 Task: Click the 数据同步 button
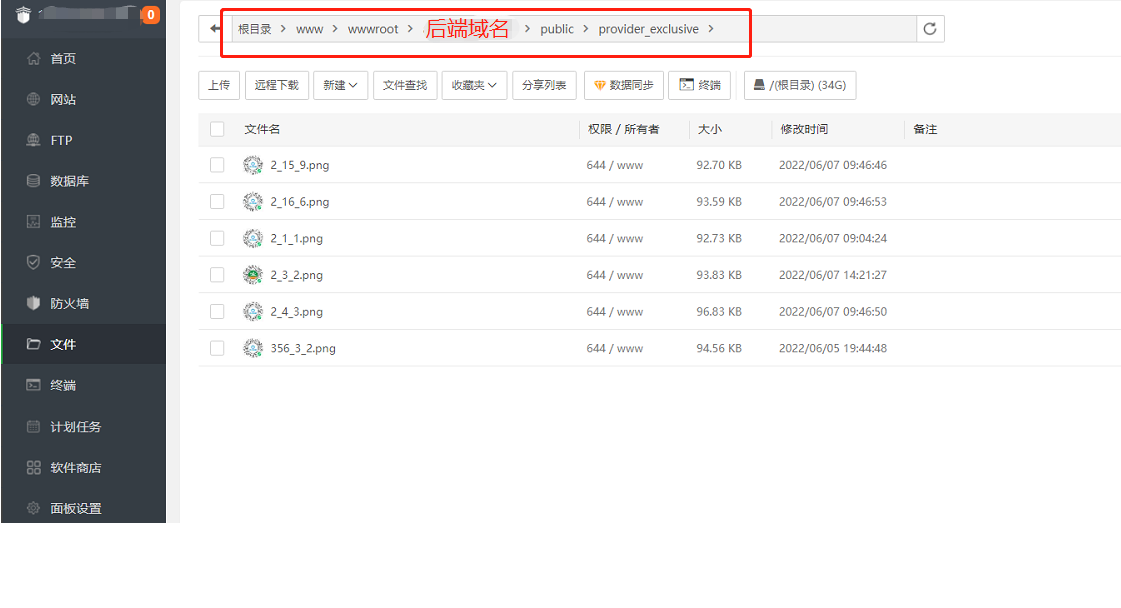tap(623, 85)
